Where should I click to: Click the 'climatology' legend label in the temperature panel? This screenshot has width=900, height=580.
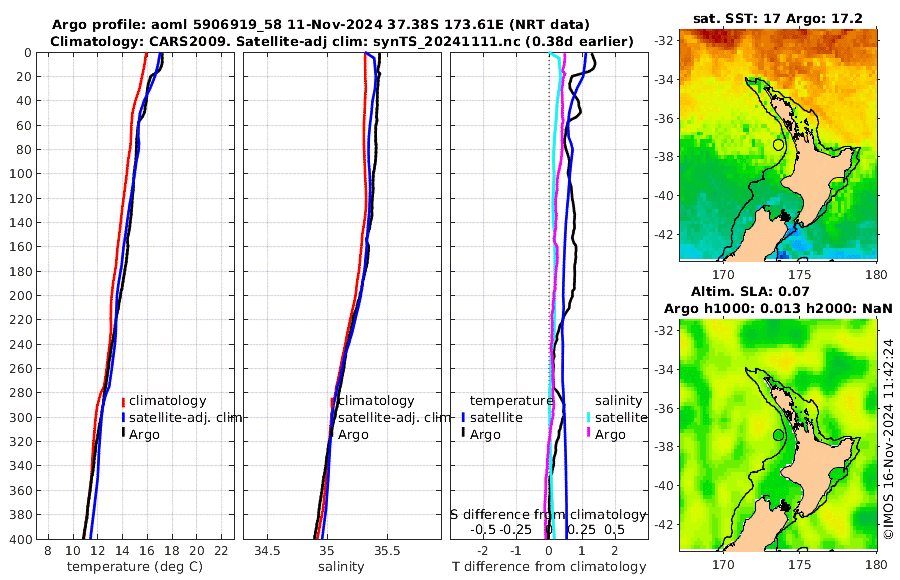[168, 401]
